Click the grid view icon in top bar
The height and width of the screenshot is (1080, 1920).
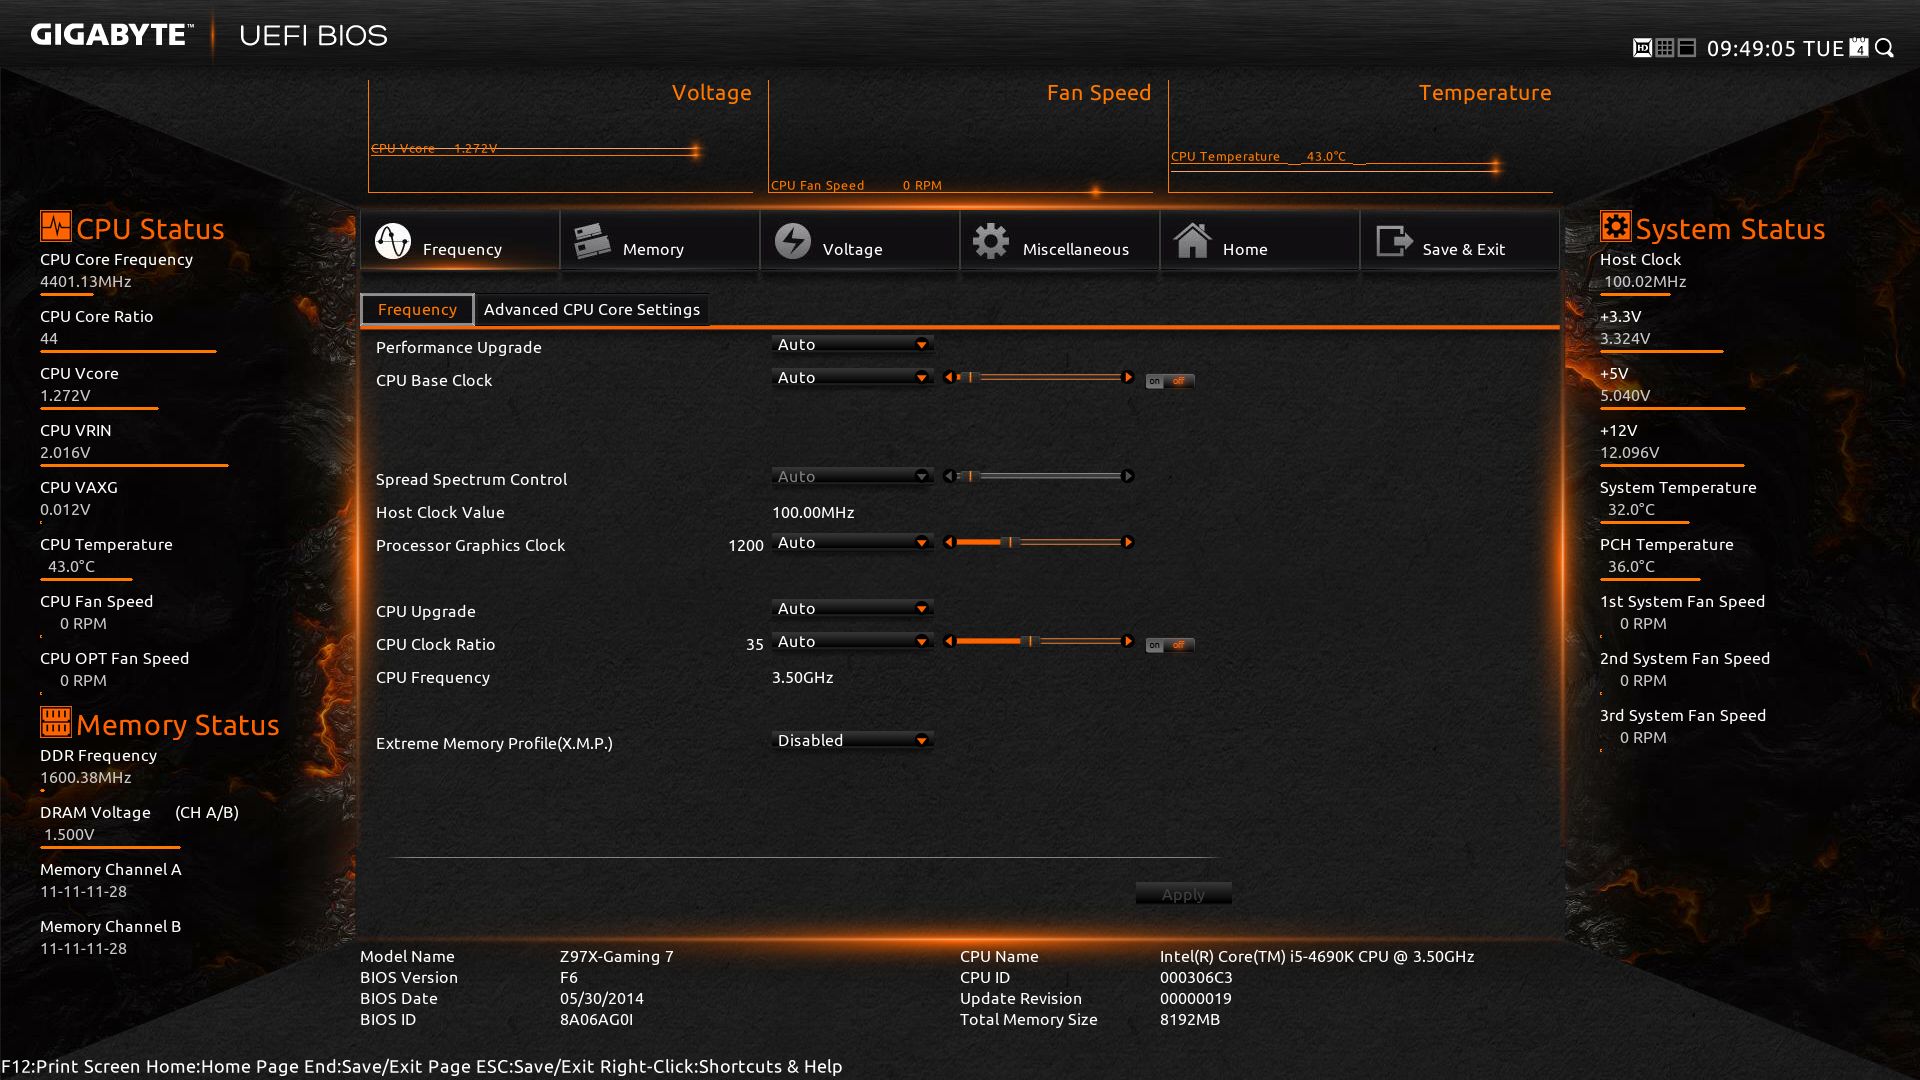point(1665,48)
